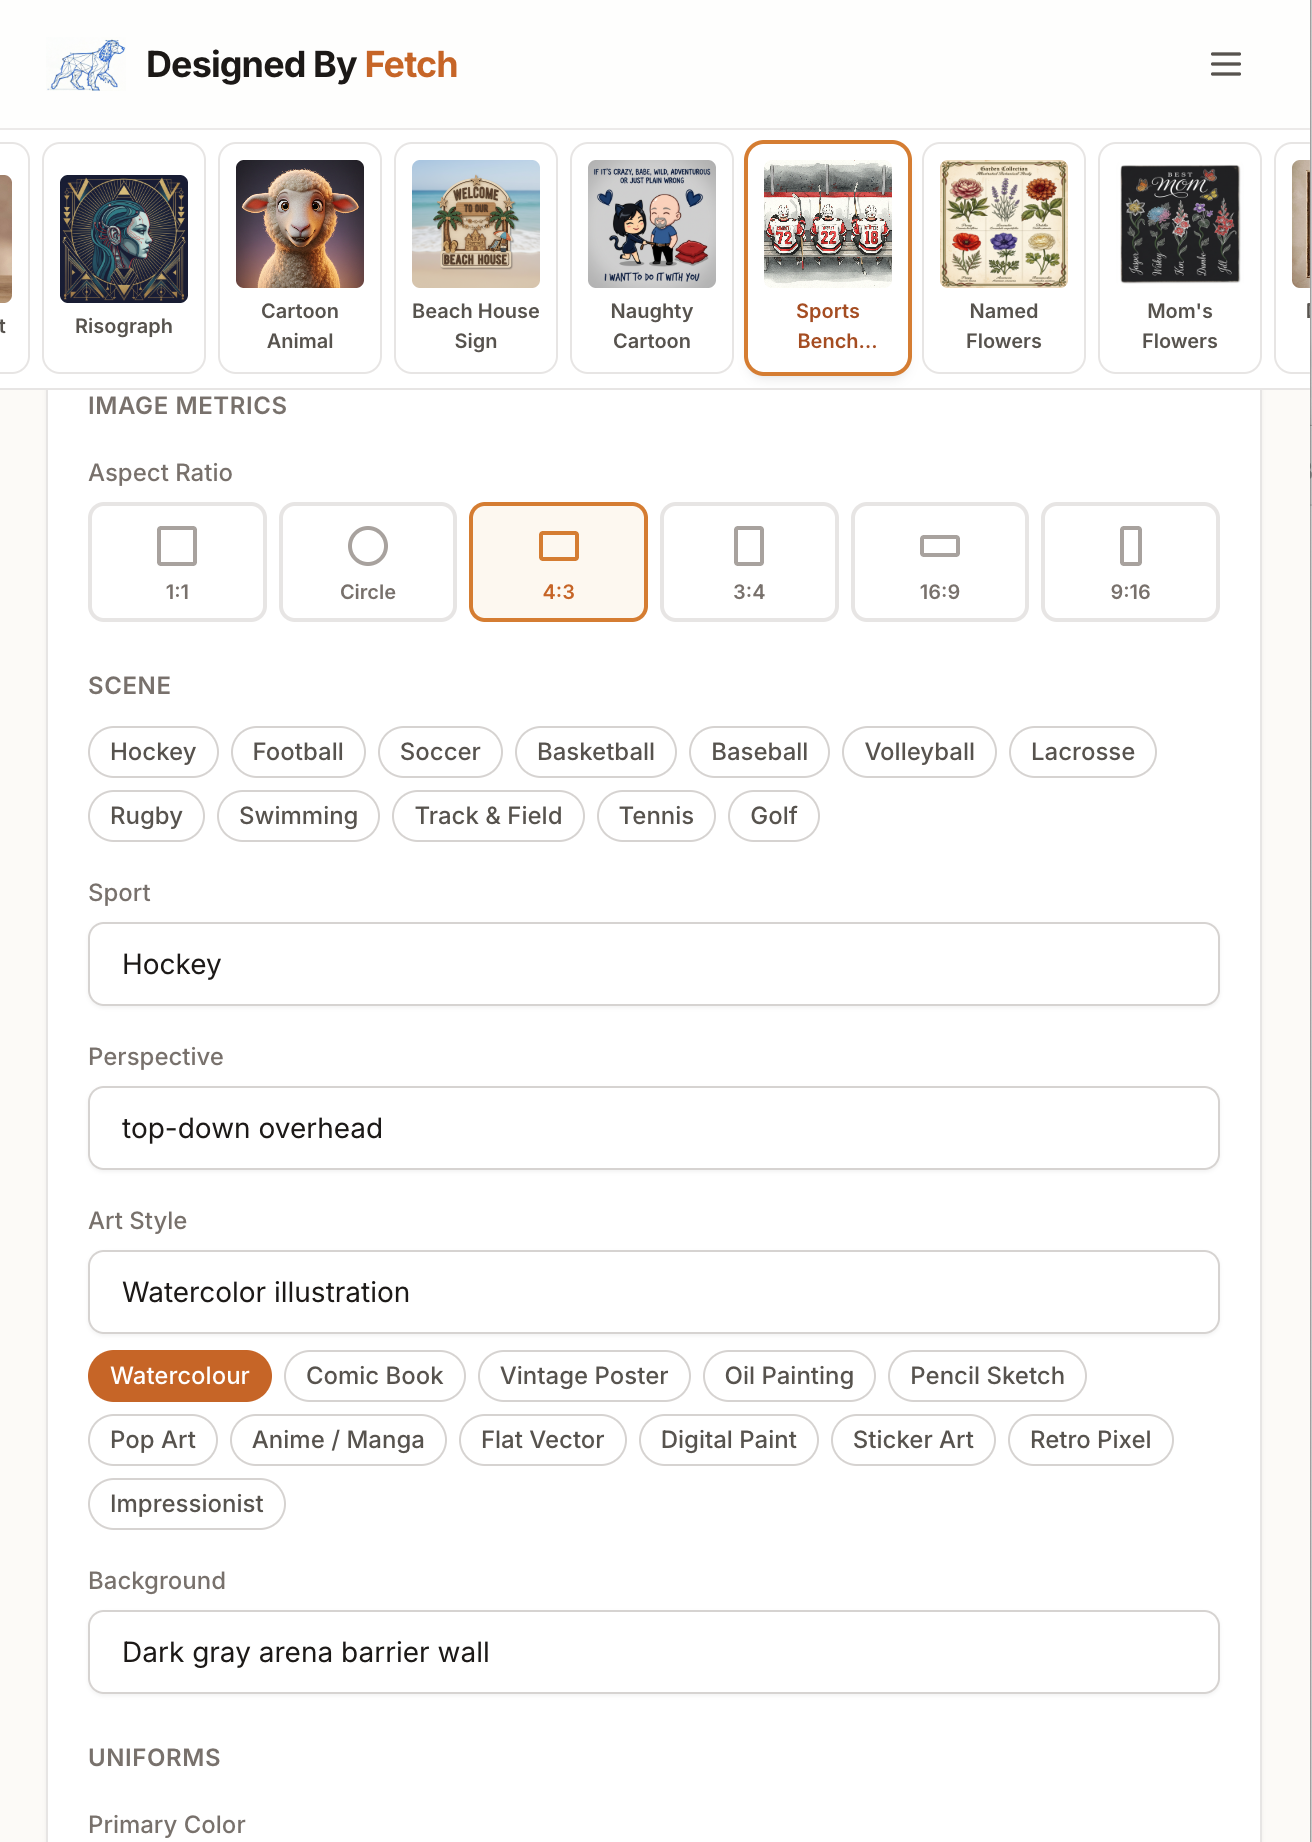Open the hamburger menu
Image resolution: width=1312 pixels, height=1842 pixels.
(1225, 65)
